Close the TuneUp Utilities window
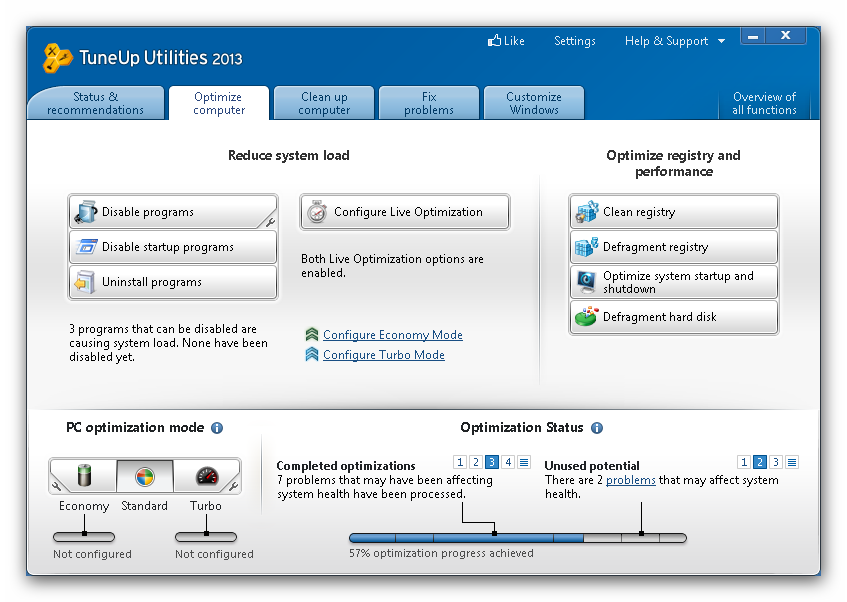This screenshot has width=847, height=602. (x=786, y=36)
